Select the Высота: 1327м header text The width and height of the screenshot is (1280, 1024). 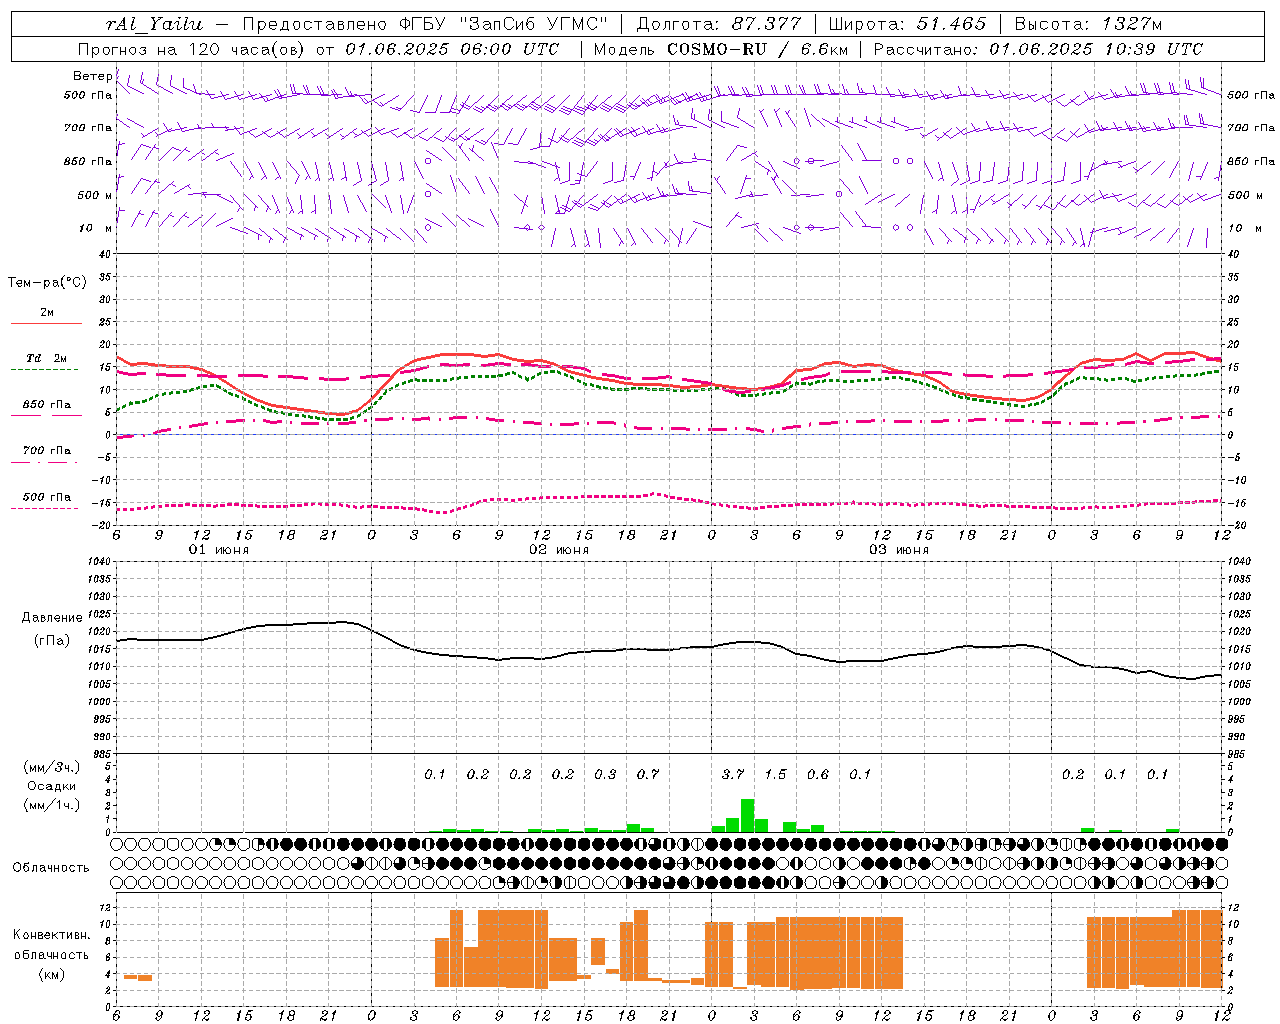(x=1087, y=24)
